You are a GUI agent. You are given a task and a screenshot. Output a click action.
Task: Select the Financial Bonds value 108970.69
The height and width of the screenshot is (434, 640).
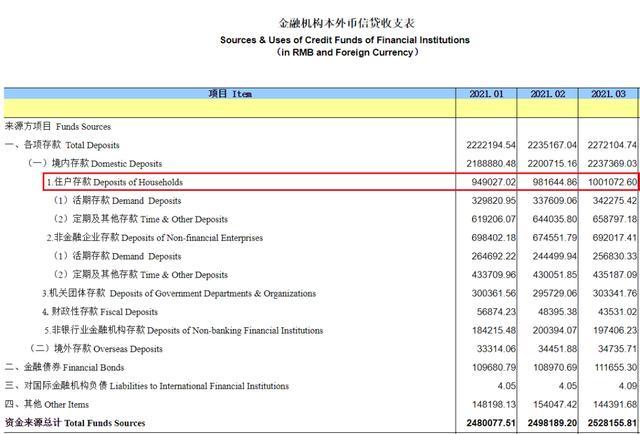click(555, 367)
